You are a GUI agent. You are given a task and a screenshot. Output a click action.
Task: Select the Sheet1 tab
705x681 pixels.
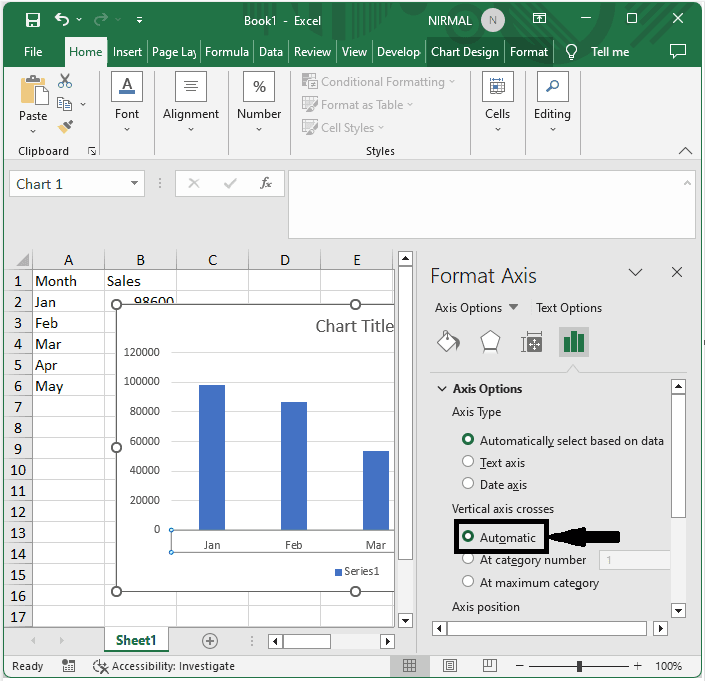pyautogui.click(x=136, y=640)
